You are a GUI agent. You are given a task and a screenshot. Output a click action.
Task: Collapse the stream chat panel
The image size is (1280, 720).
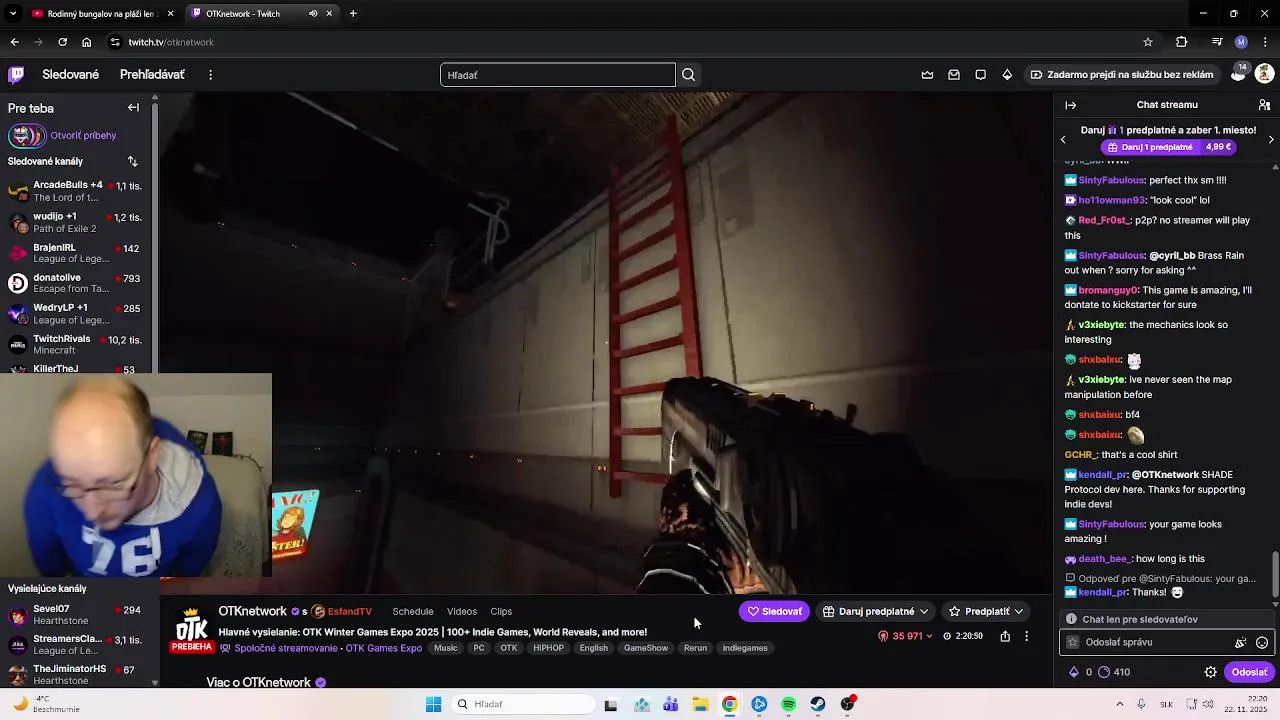(1070, 105)
